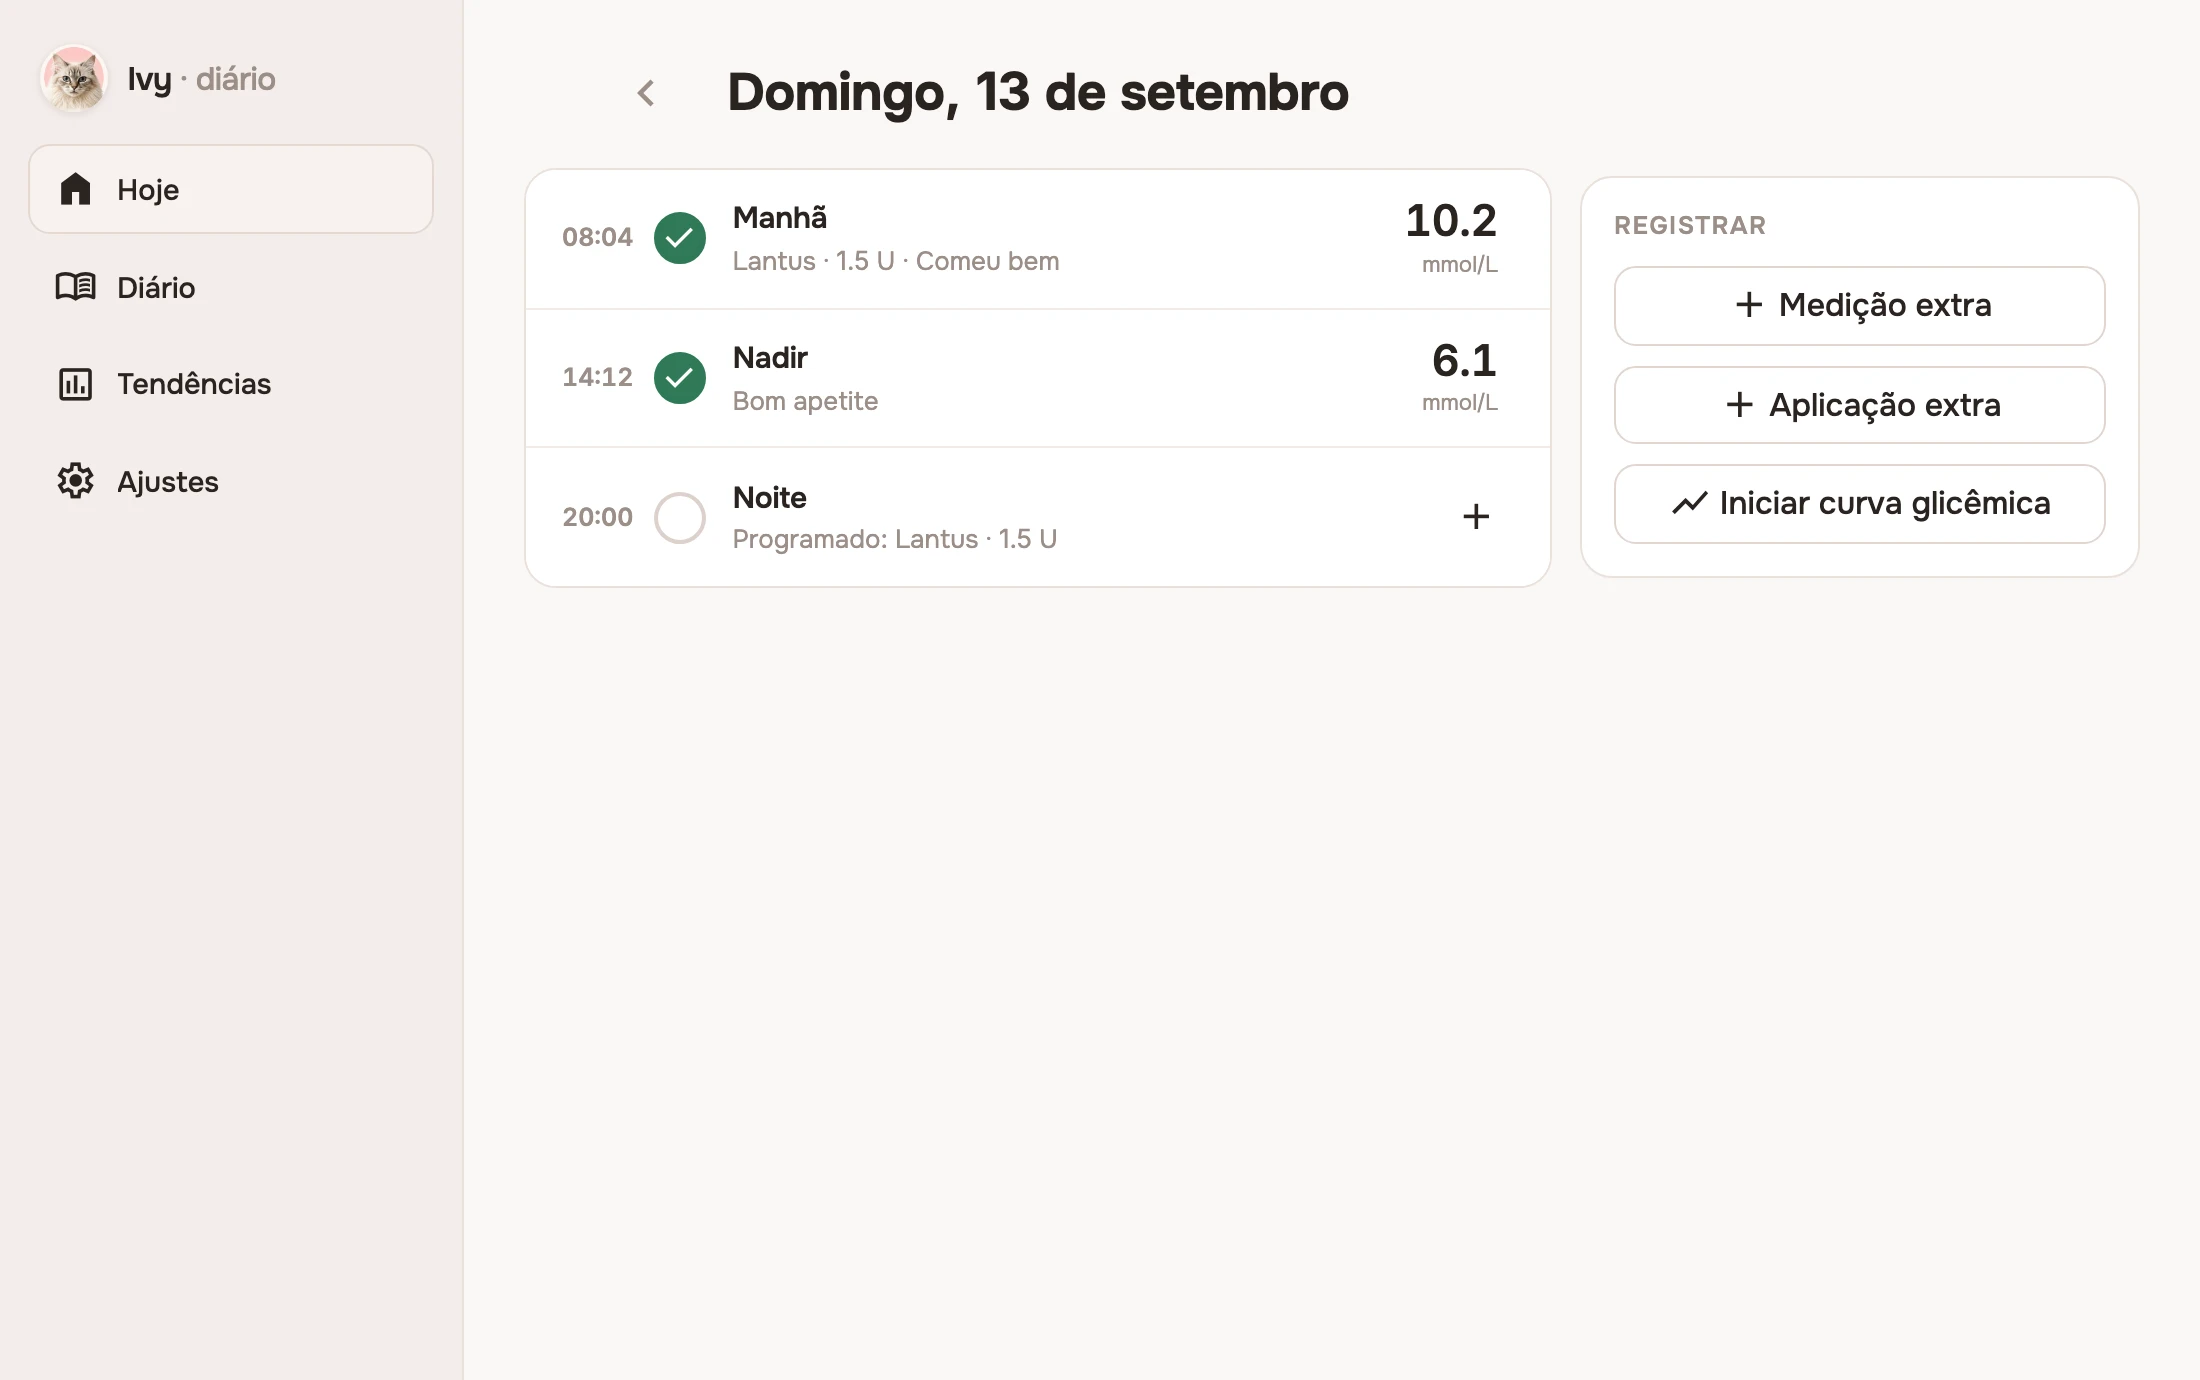This screenshot has width=2200, height=1380.
Task: Click the bar chart Tendências icon
Action: click(75, 384)
